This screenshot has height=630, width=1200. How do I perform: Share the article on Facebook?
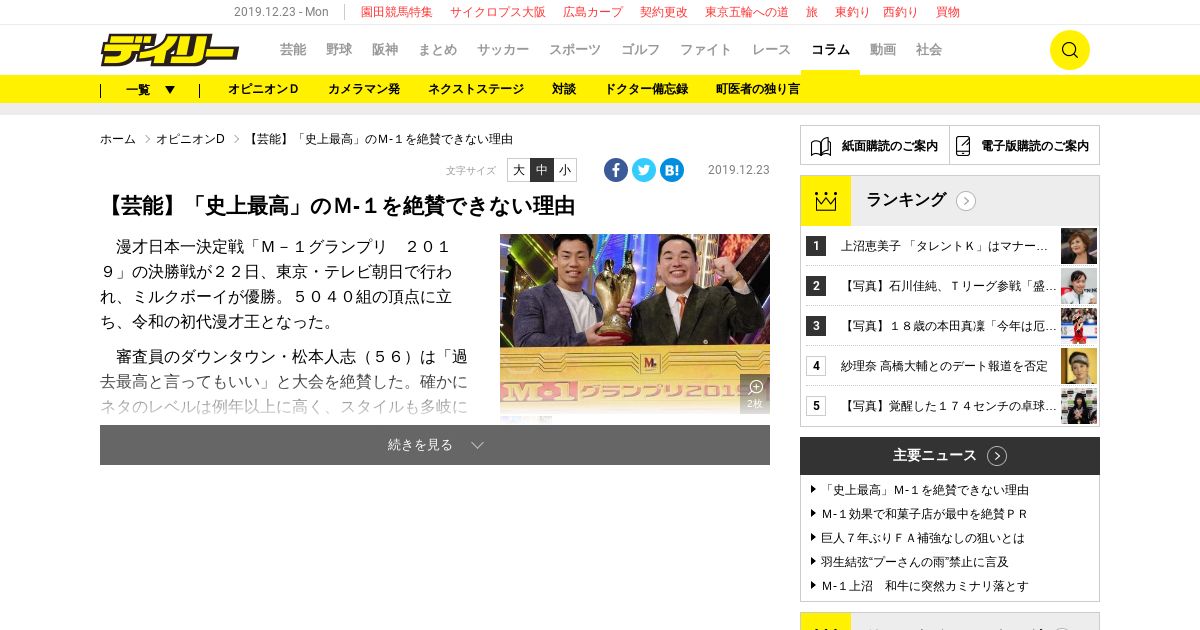click(616, 170)
